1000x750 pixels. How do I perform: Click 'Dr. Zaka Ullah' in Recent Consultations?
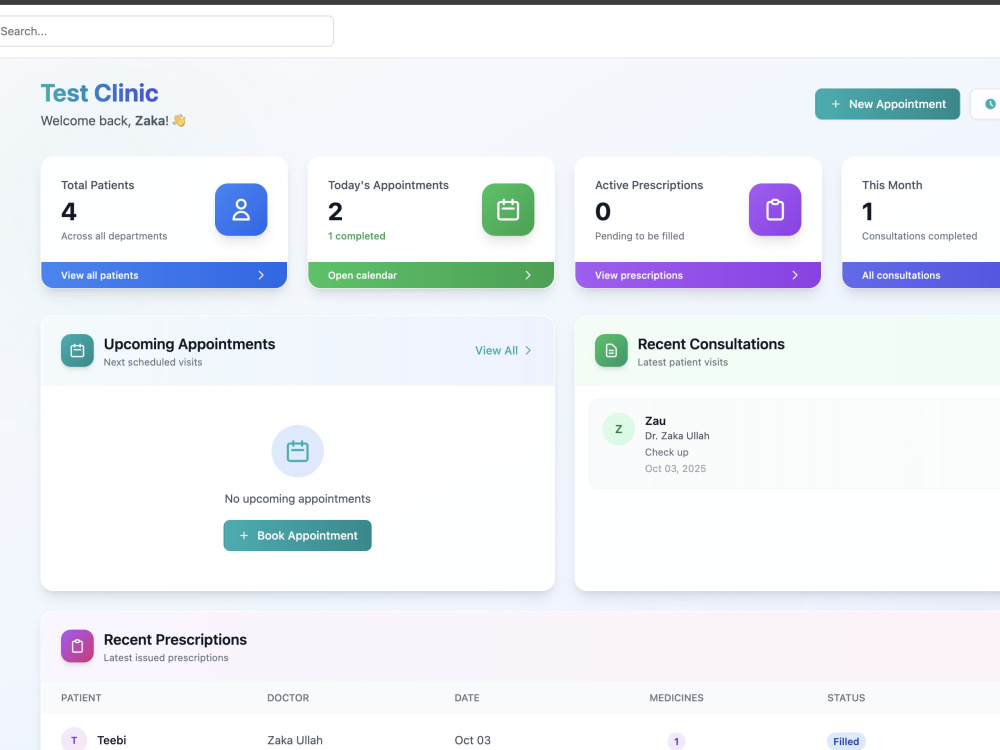[x=677, y=436]
